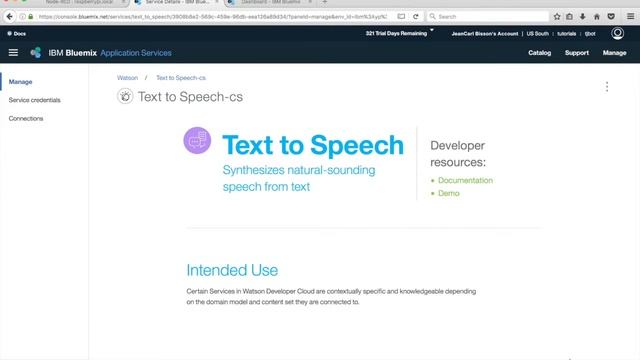Open the Catalog in the top bar

click(x=539, y=53)
